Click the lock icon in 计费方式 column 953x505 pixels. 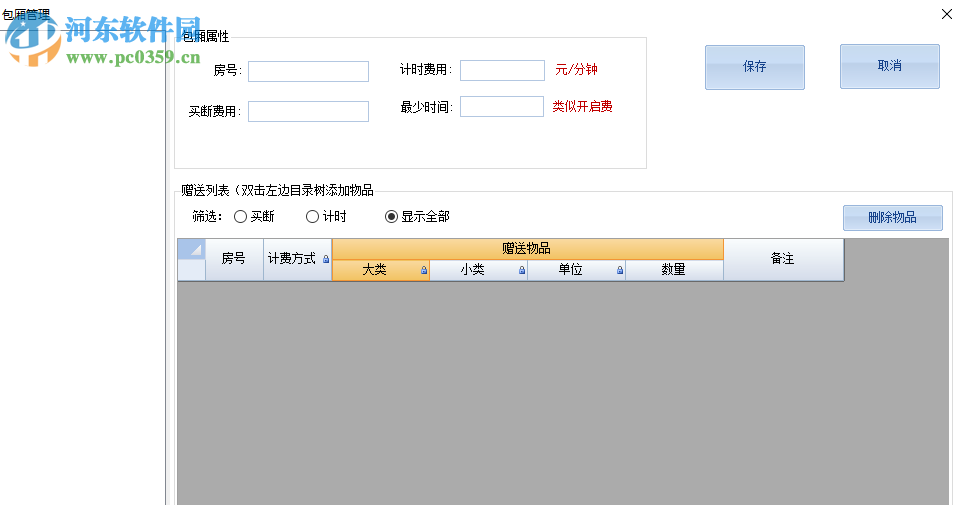pyautogui.click(x=326, y=259)
